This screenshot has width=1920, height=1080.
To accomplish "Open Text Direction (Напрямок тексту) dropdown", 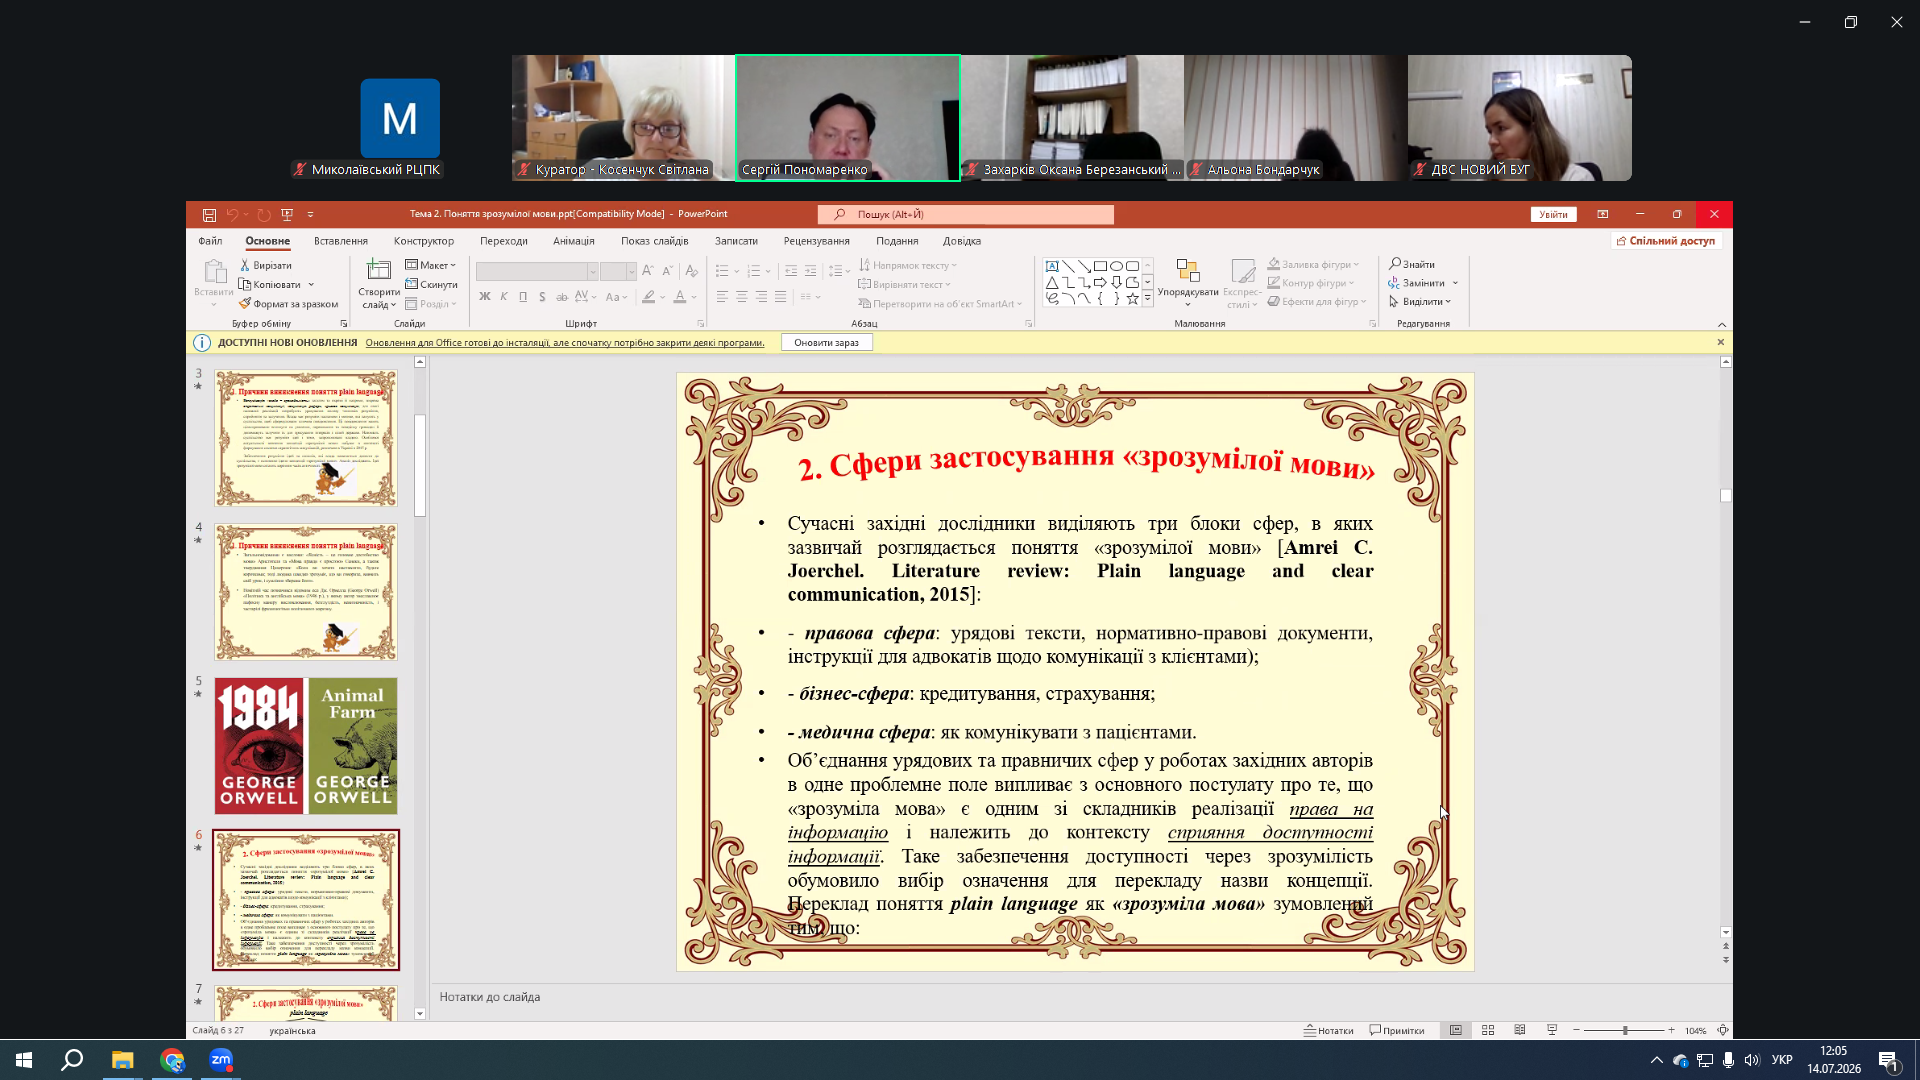I will click(x=908, y=265).
